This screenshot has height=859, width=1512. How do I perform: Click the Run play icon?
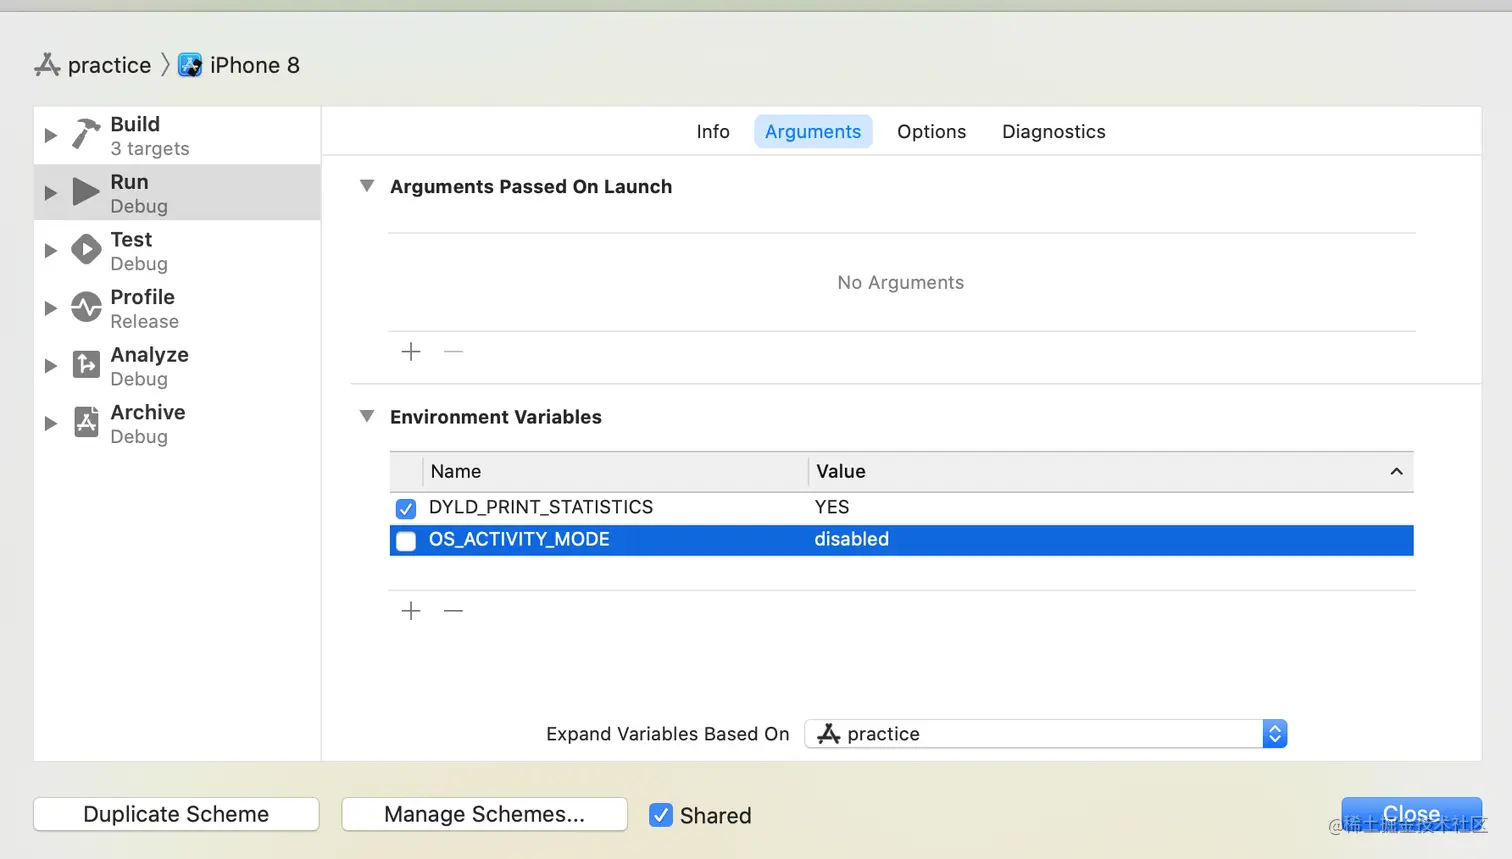(86, 192)
